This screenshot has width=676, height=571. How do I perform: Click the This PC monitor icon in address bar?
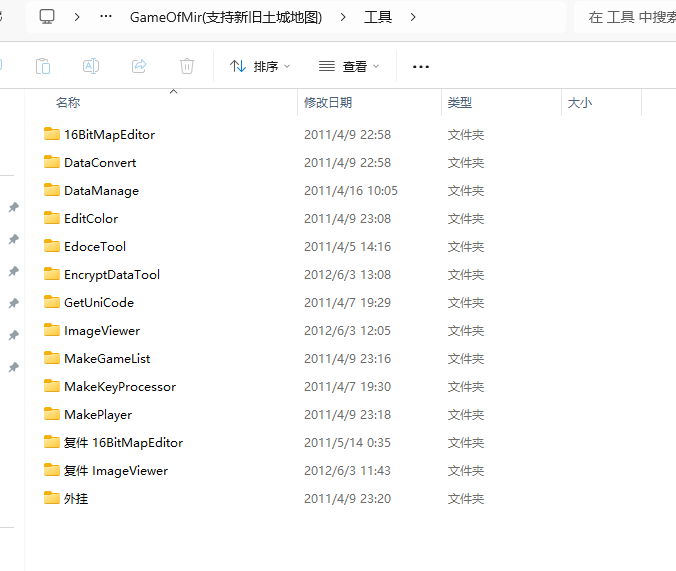pos(47,17)
